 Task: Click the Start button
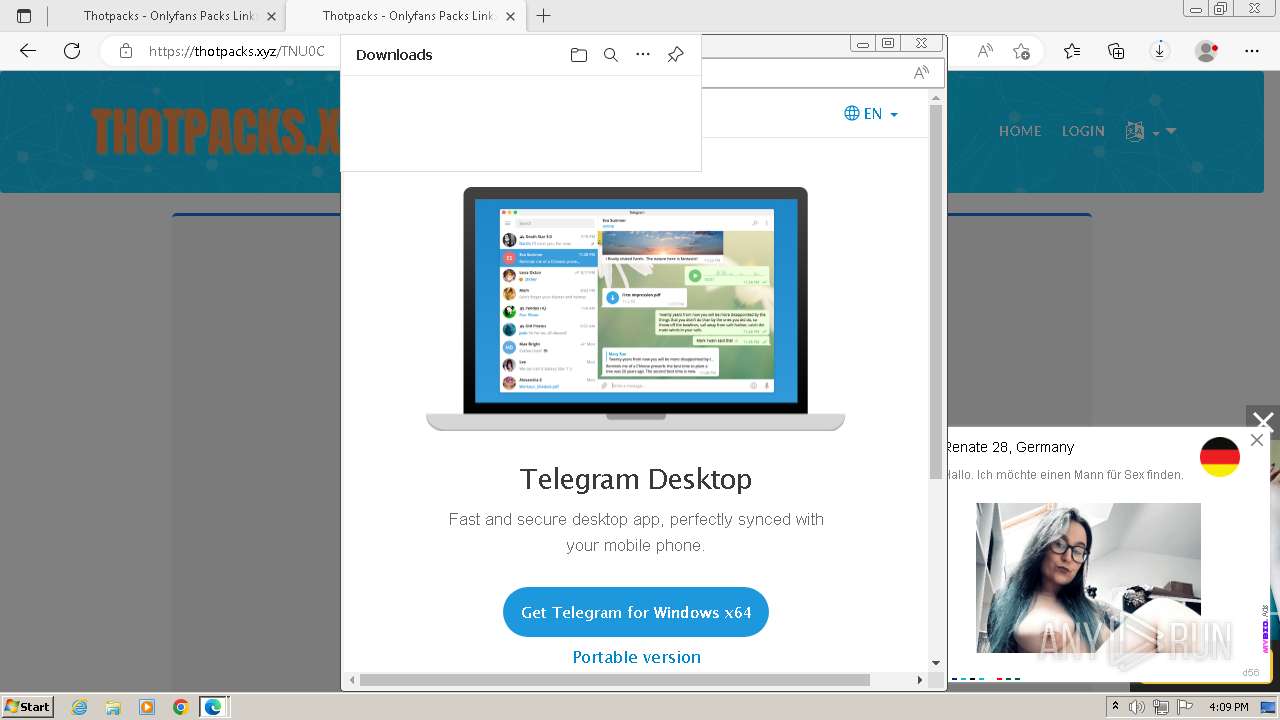pos(28,707)
